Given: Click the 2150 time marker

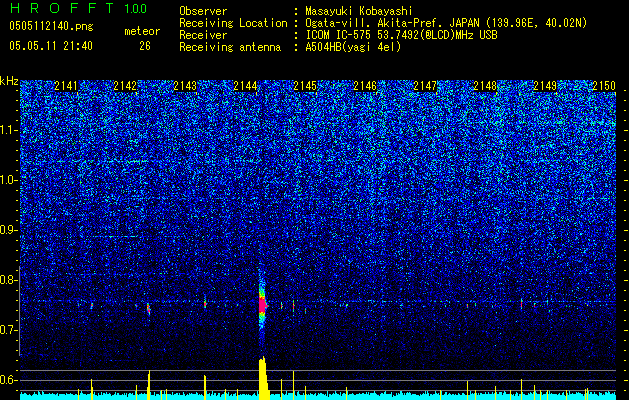Looking at the screenshot, I should tap(604, 86).
